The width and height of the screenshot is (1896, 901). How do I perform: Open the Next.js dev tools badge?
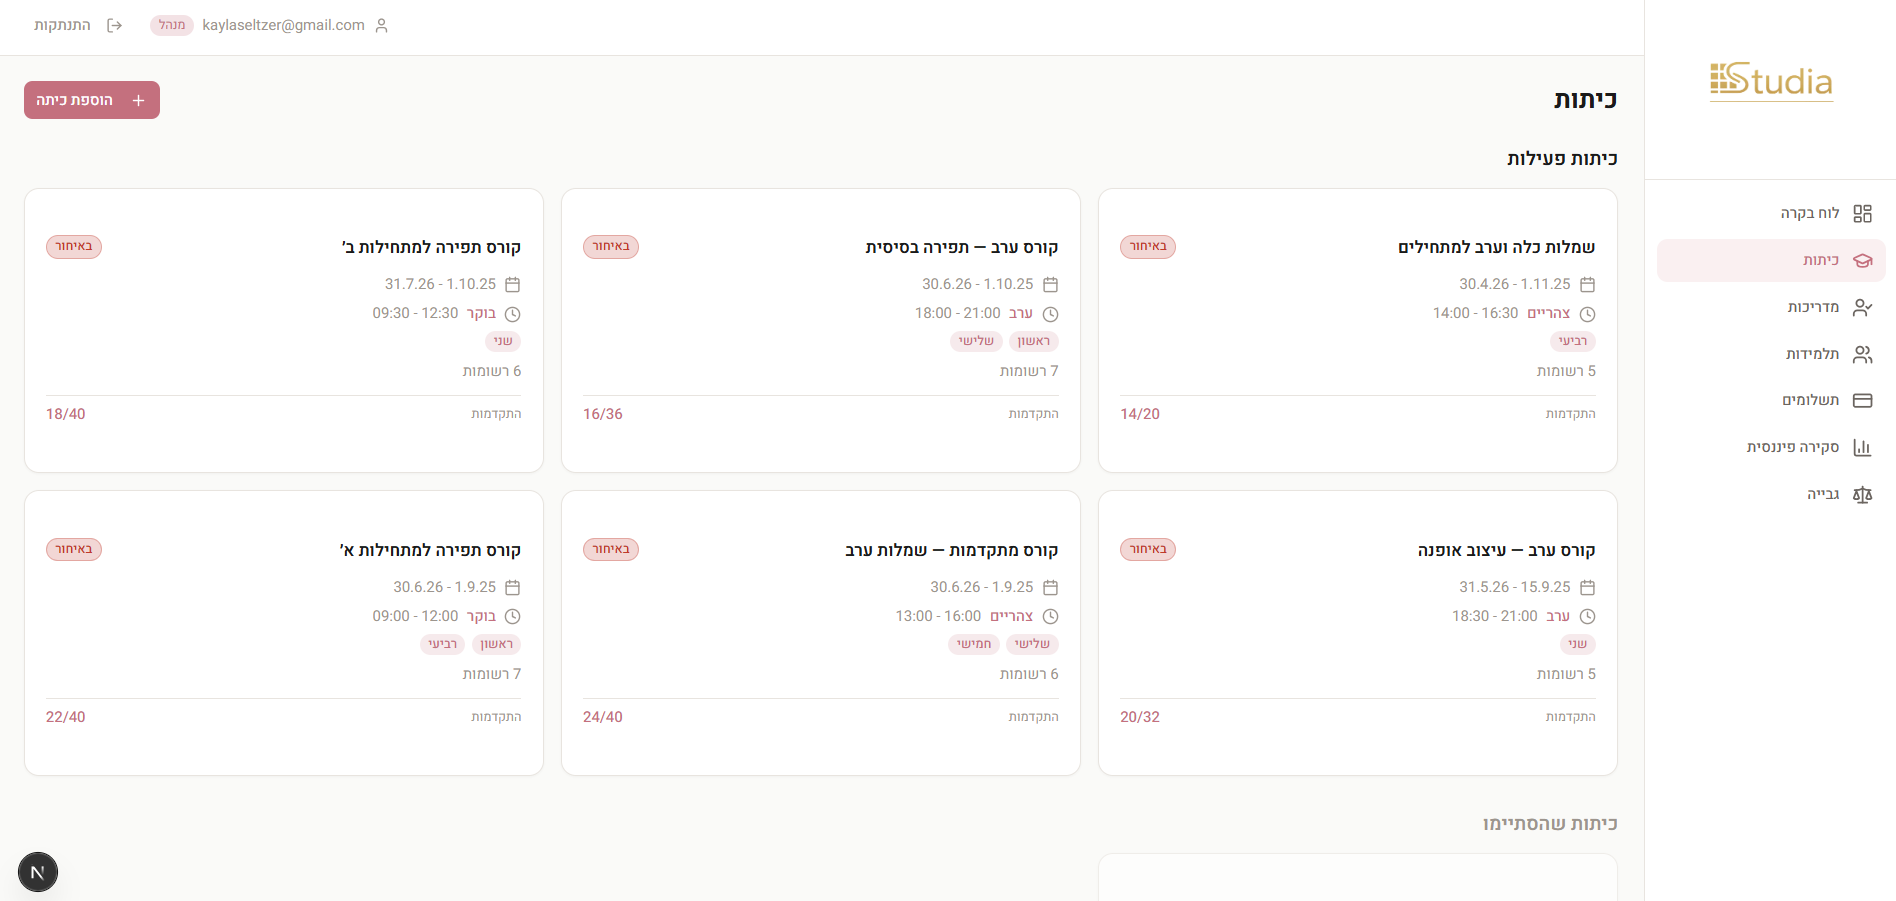pos(38,872)
